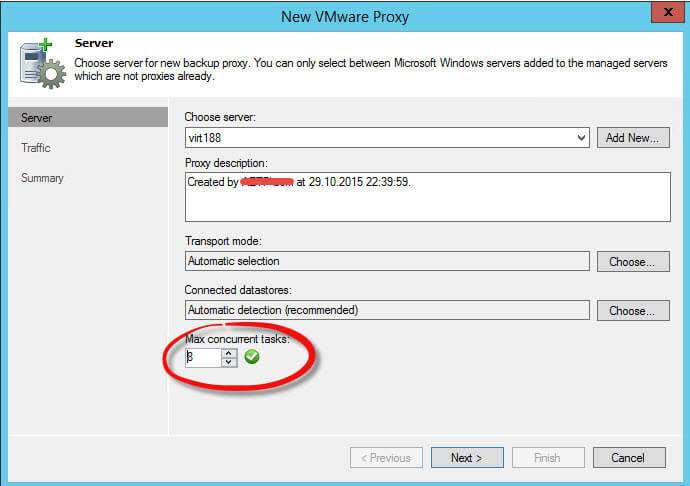Increase max concurrent tasks with up arrow
Screen dimensions: 690x486
tap(228, 353)
